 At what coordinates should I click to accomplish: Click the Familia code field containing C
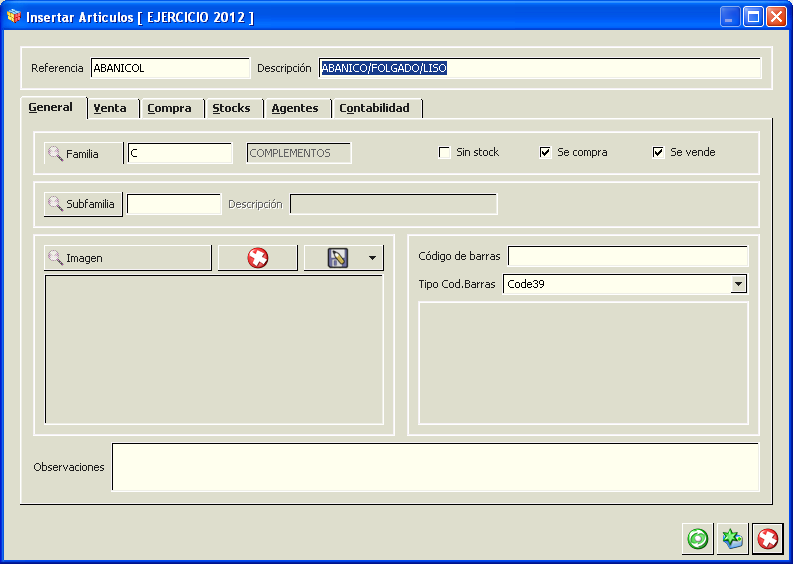(180, 153)
